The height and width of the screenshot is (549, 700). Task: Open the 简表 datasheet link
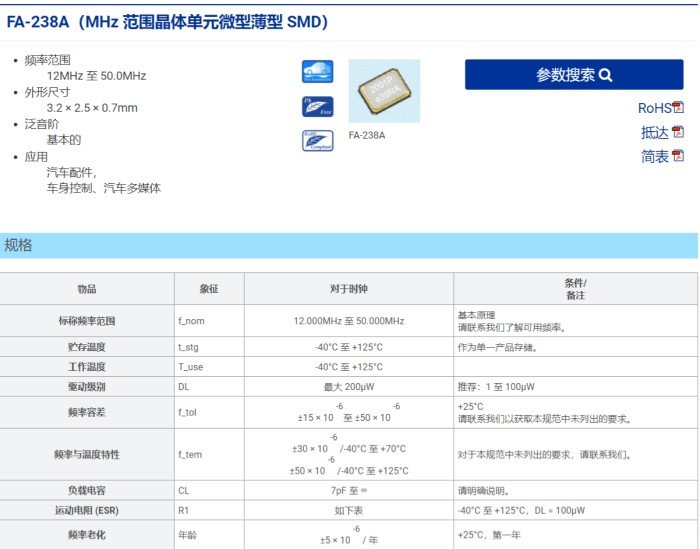pos(654,156)
